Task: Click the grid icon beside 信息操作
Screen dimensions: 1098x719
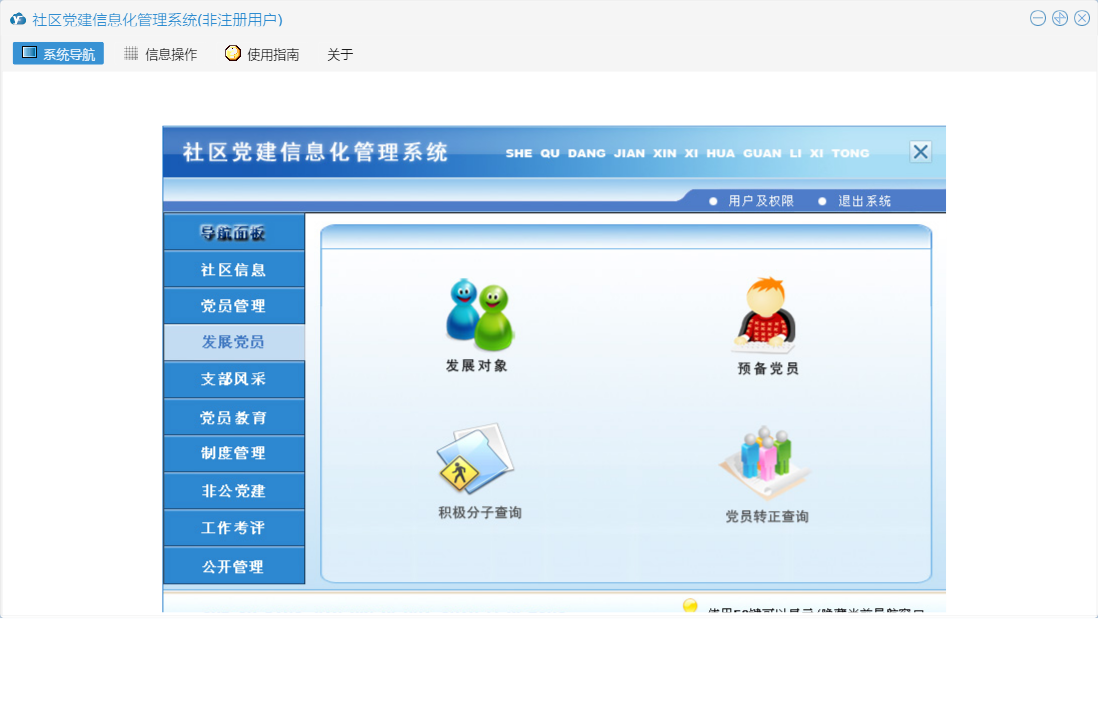Action: [131, 53]
